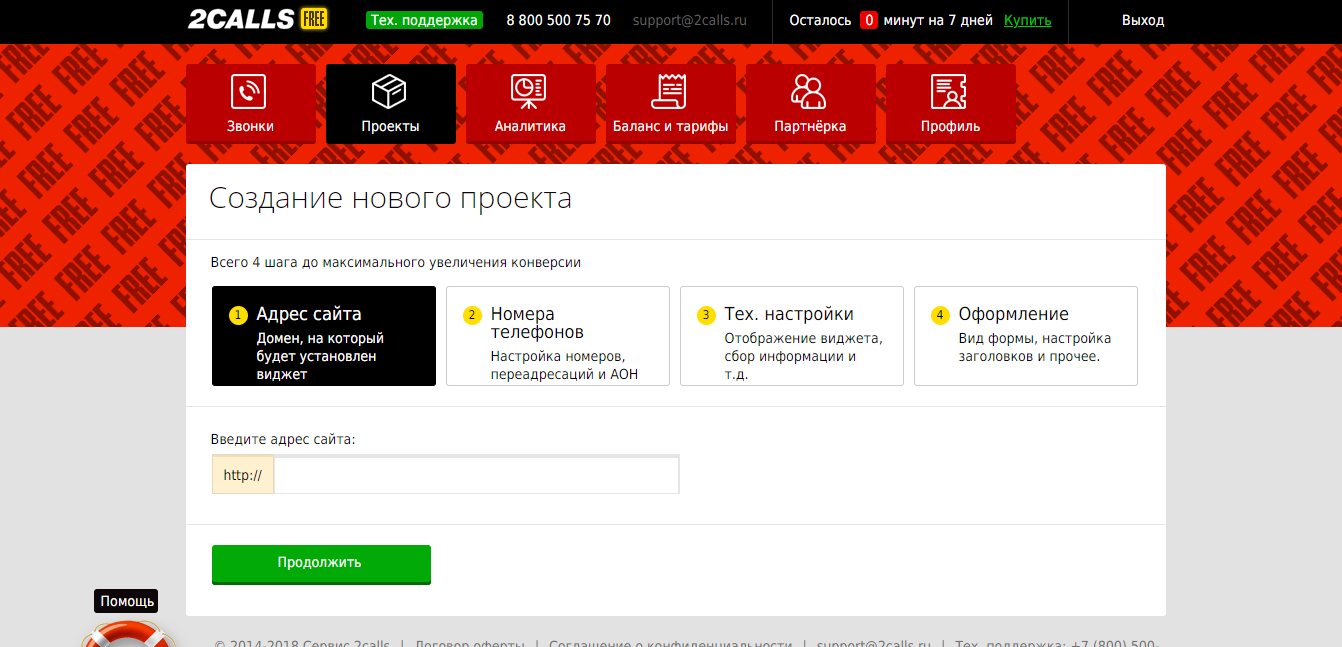Go to step 3 Тех. настройки
The image size is (1342, 647).
[792, 336]
